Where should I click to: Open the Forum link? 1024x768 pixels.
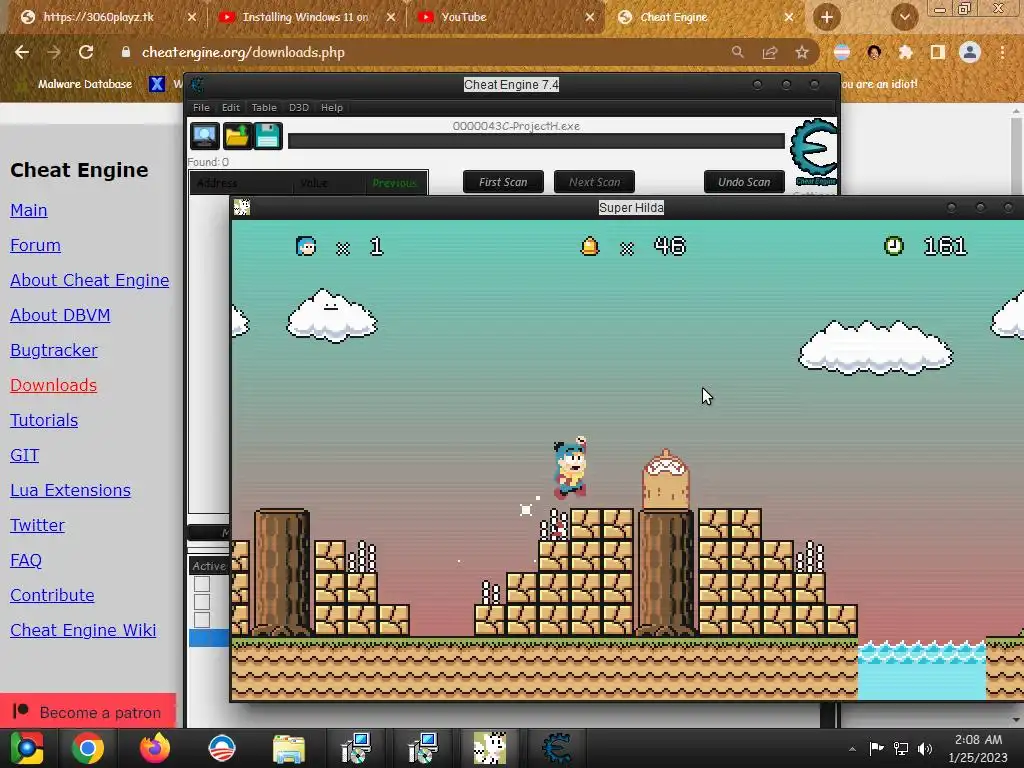35,246
